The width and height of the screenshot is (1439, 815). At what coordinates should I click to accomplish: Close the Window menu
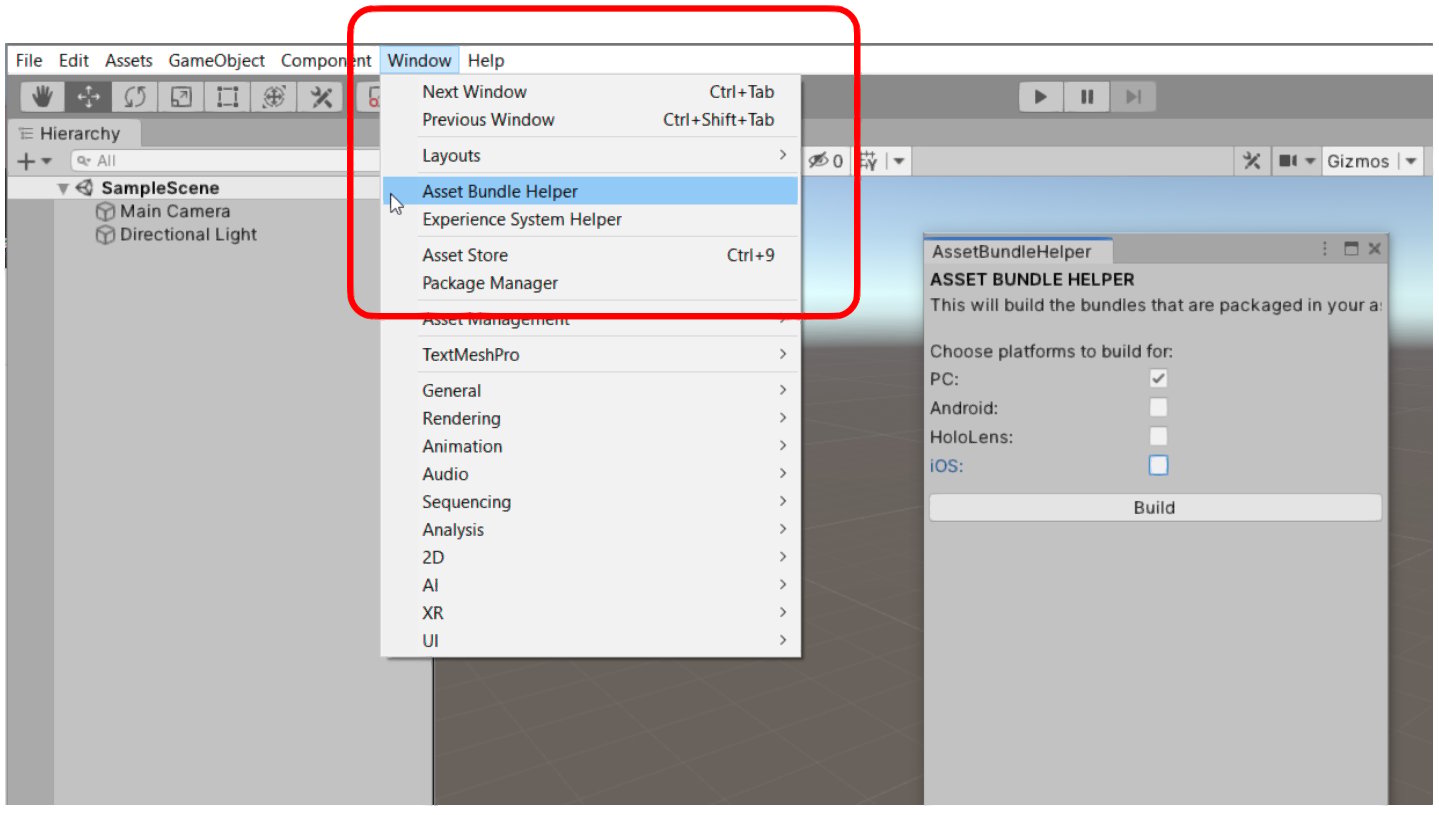(420, 60)
